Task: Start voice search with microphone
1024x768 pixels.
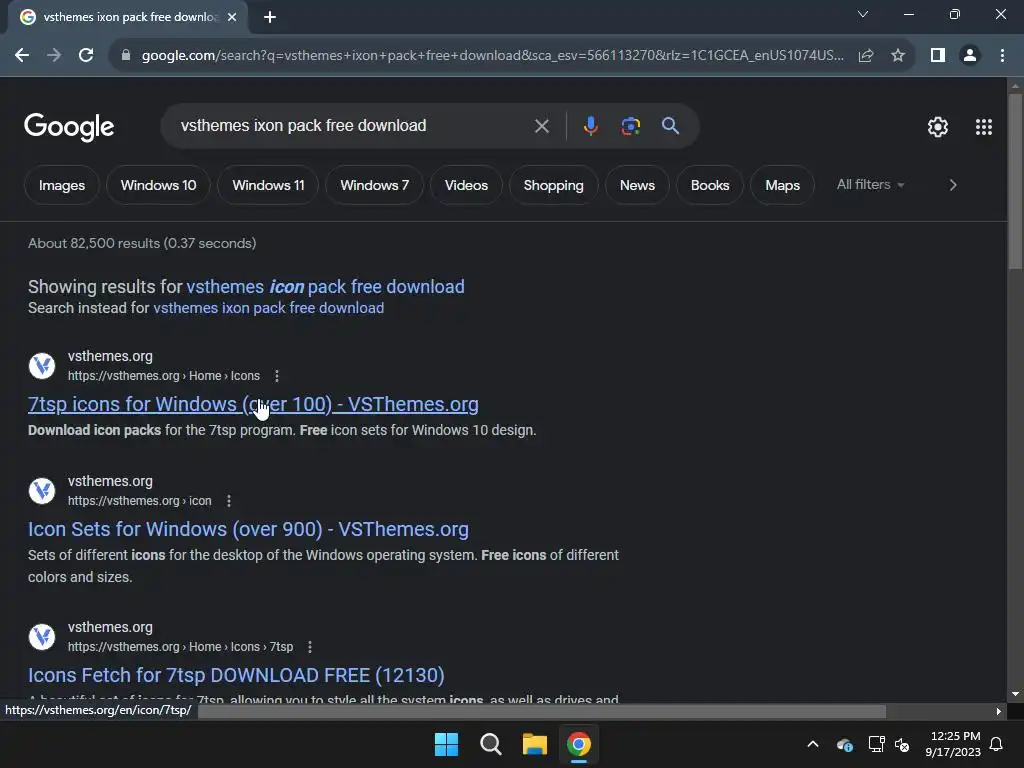Action: pyautogui.click(x=590, y=126)
